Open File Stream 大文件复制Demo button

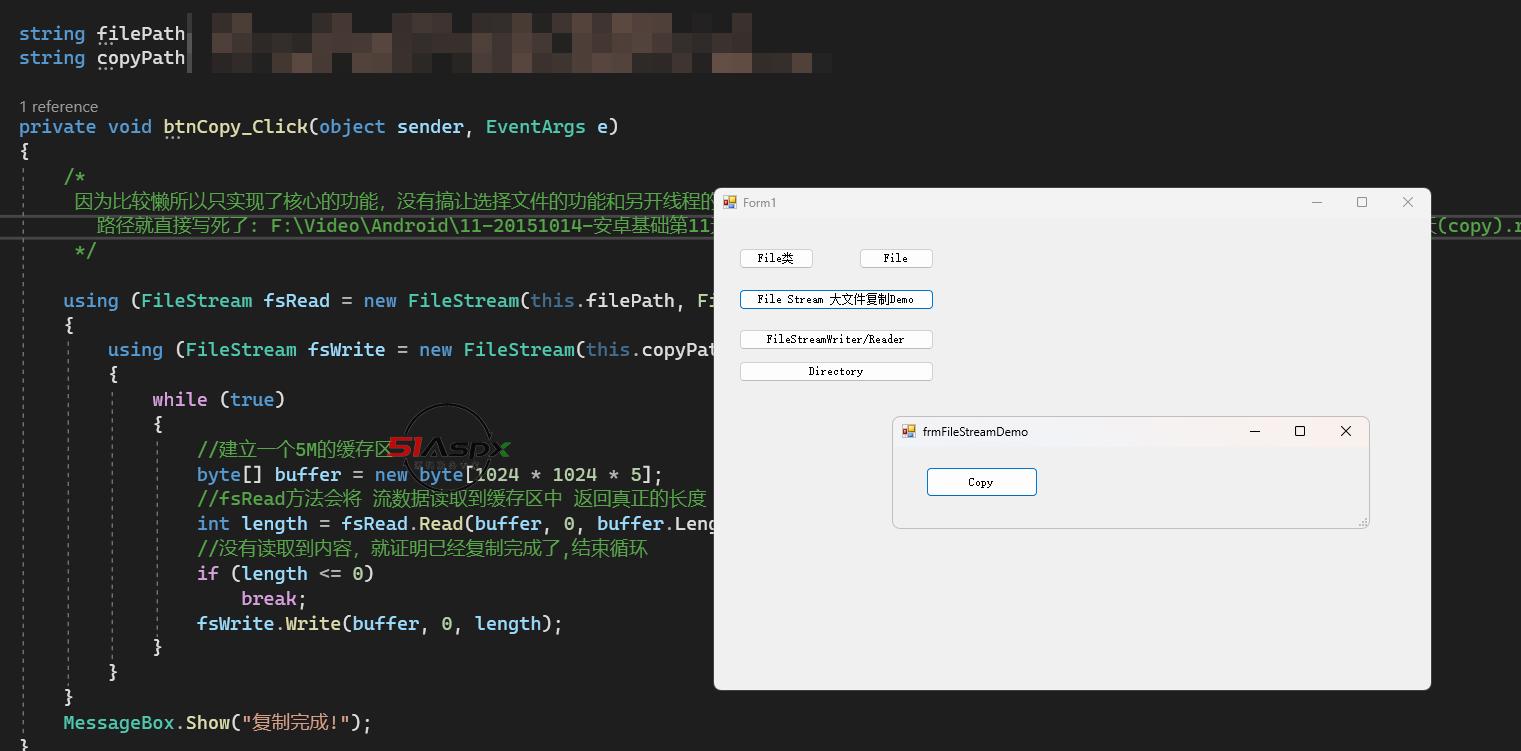pyautogui.click(x=836, y=299)
